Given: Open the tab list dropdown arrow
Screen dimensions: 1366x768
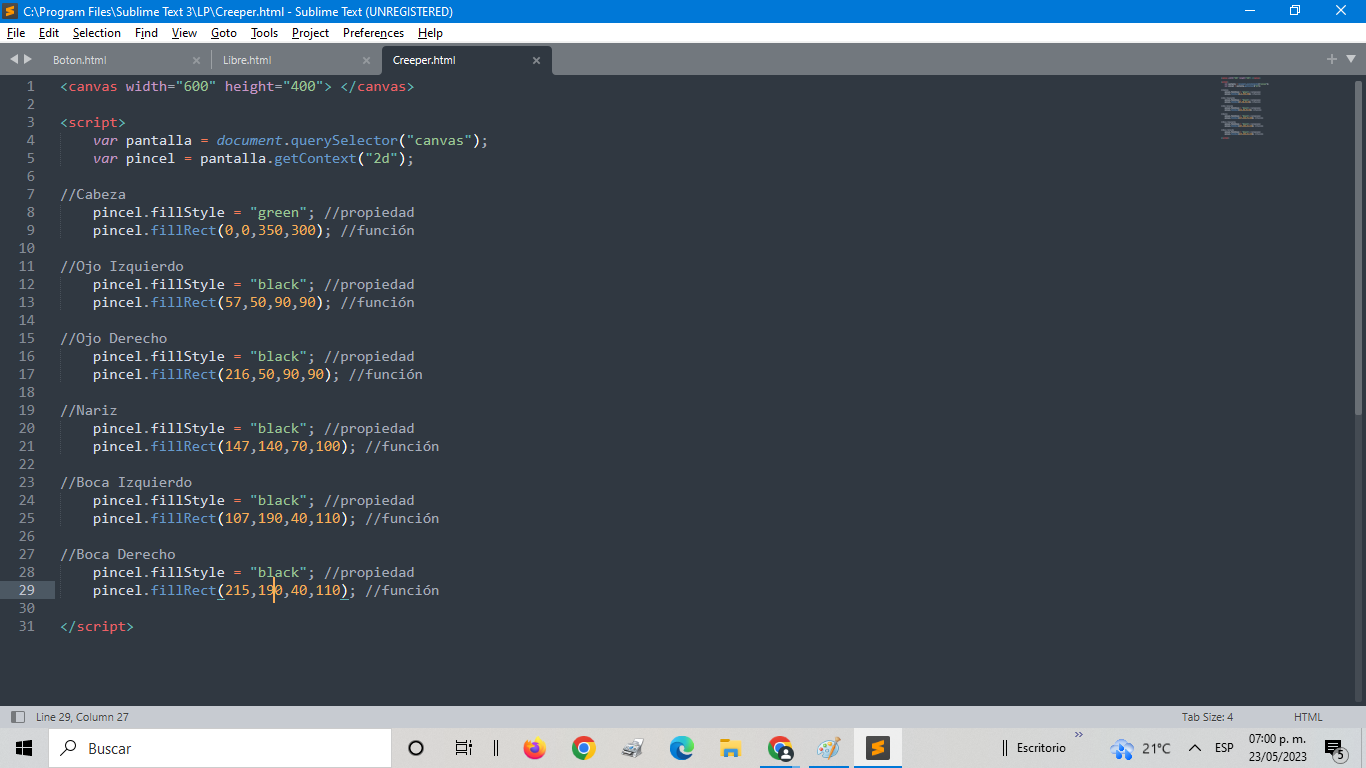Looking at the screenshot, I should tap(1350, 60).
